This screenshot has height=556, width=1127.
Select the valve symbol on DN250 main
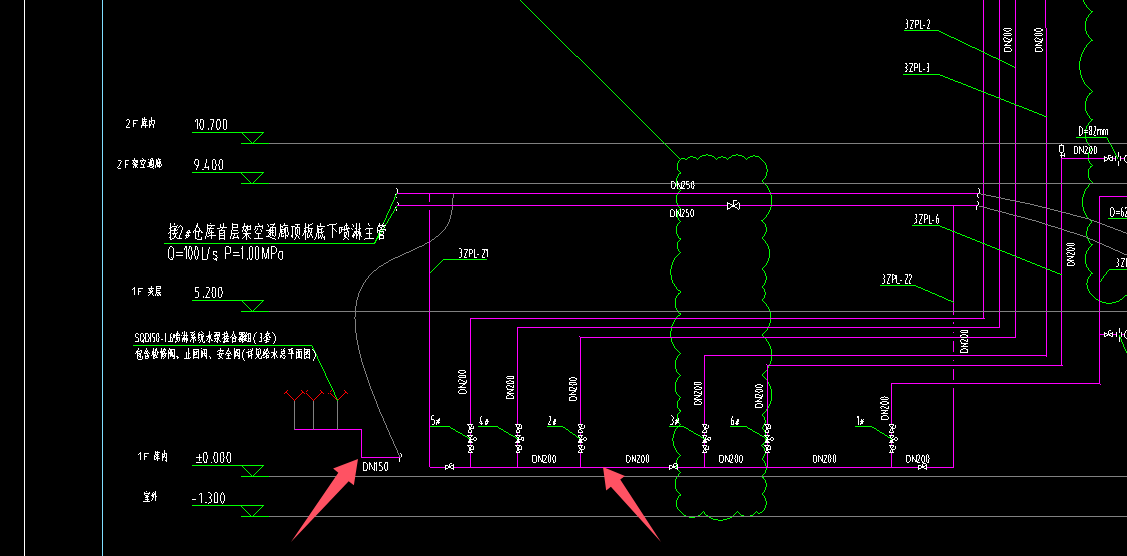click(733, 206)
